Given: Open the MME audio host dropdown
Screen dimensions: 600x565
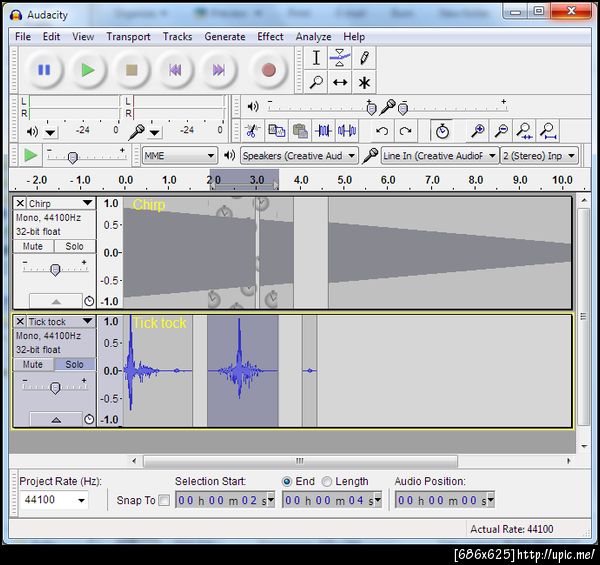Looking at the screenshot, I should 179,156.
